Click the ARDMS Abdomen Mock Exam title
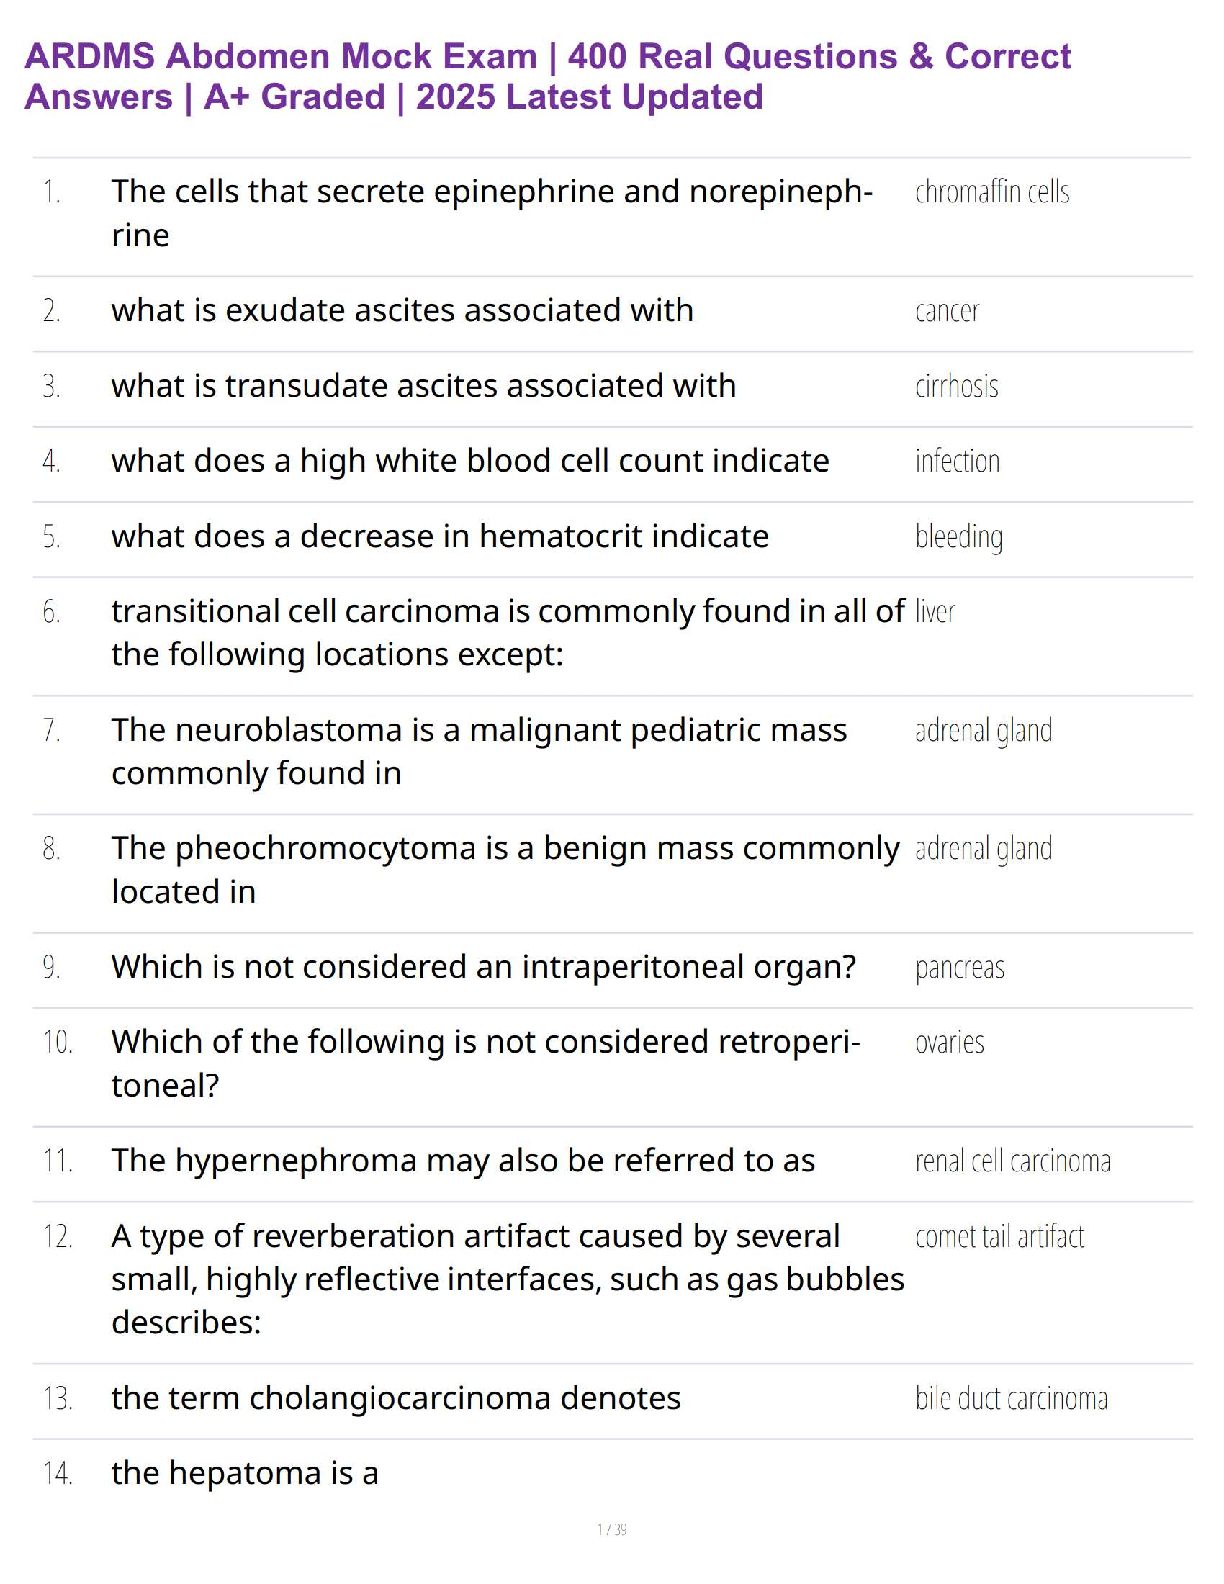Screen dimensions: 1224x1584 (547, 76)
